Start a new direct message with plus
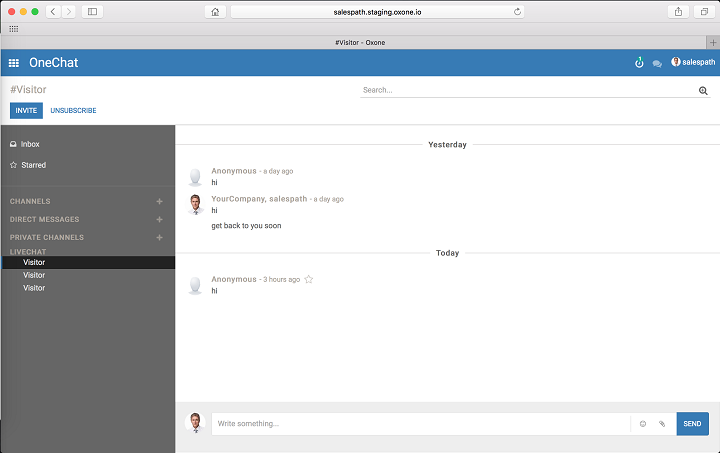Viewport: 720px width, 453px height. (x=159, y=219)
